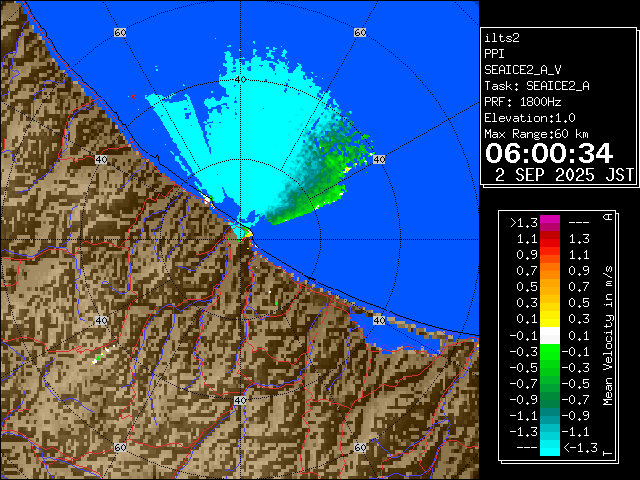Click the radar site marker on coast
The width and height of the screenshot is (640, 480).
pyautogui.click(x=243, y=233)
